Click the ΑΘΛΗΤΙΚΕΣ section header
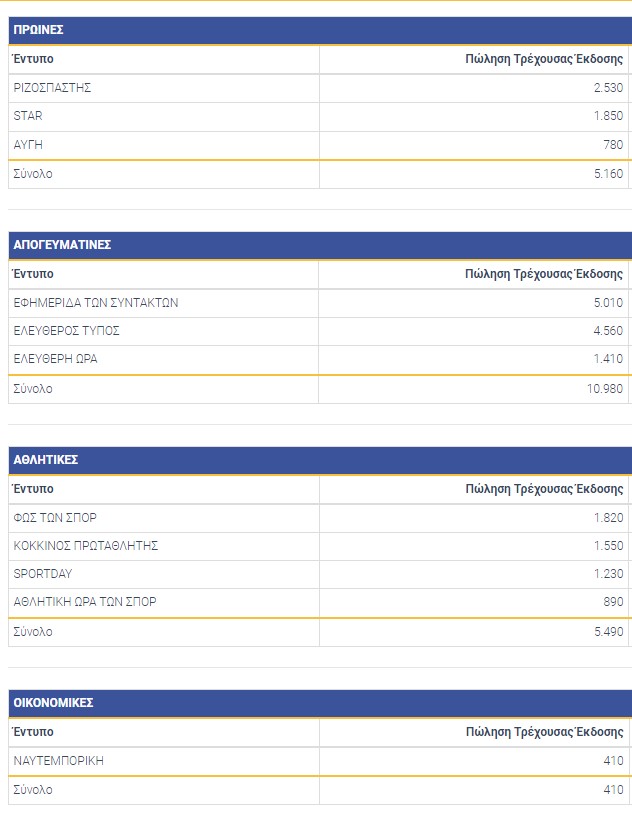Image resolution: width=632 pixels, height=829 pixels. tap(320, 460)
